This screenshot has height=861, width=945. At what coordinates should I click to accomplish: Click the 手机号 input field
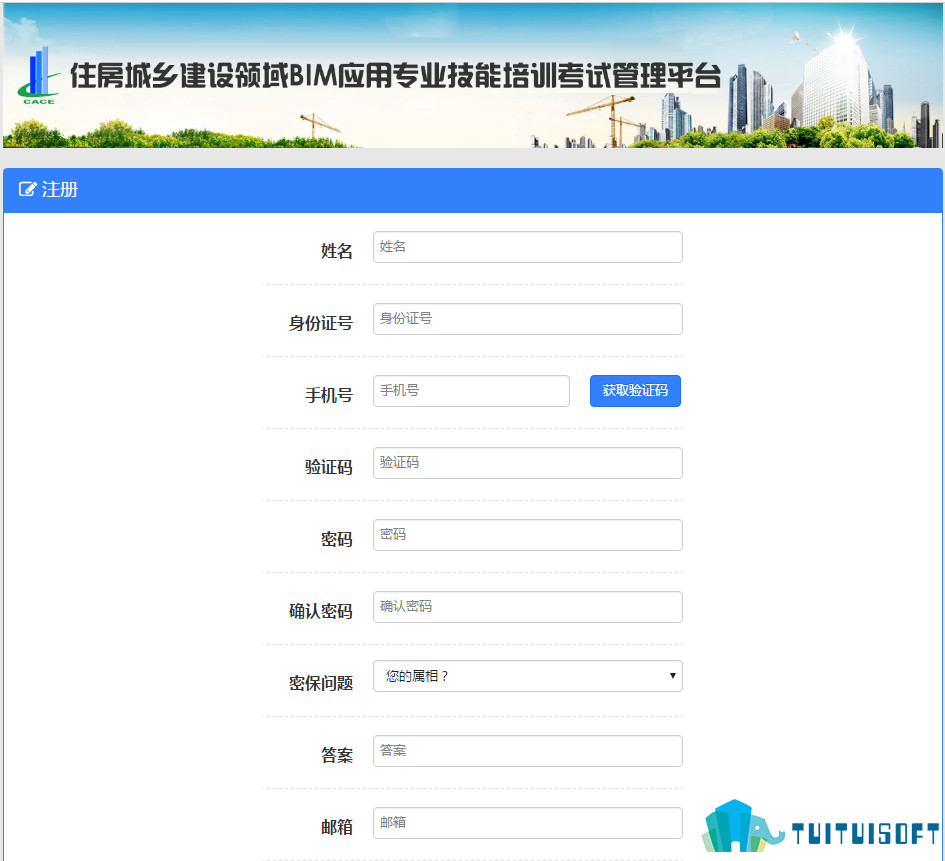coord(471,391)
